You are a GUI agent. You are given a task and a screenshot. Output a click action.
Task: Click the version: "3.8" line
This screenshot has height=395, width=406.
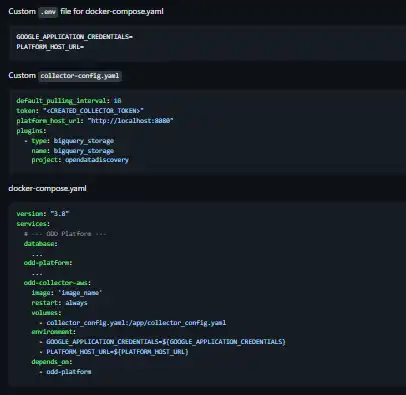(43, 214)
